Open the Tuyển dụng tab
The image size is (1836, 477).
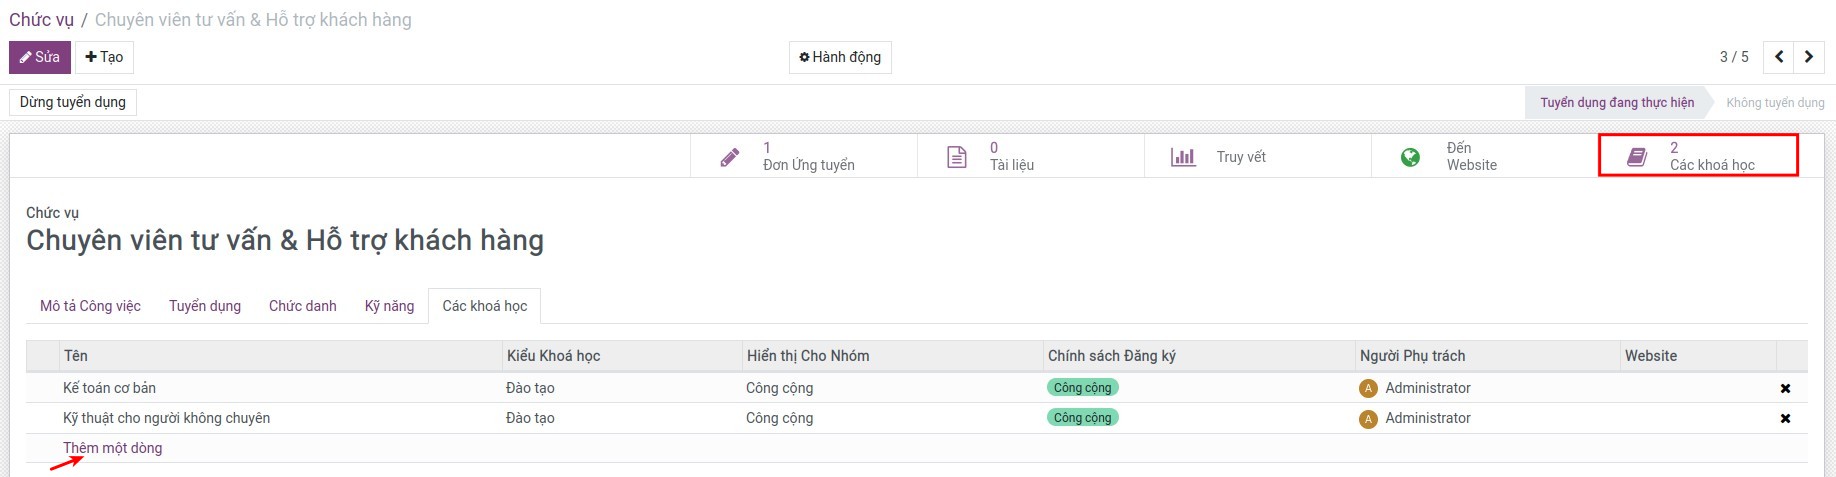(x=205, y=306)
